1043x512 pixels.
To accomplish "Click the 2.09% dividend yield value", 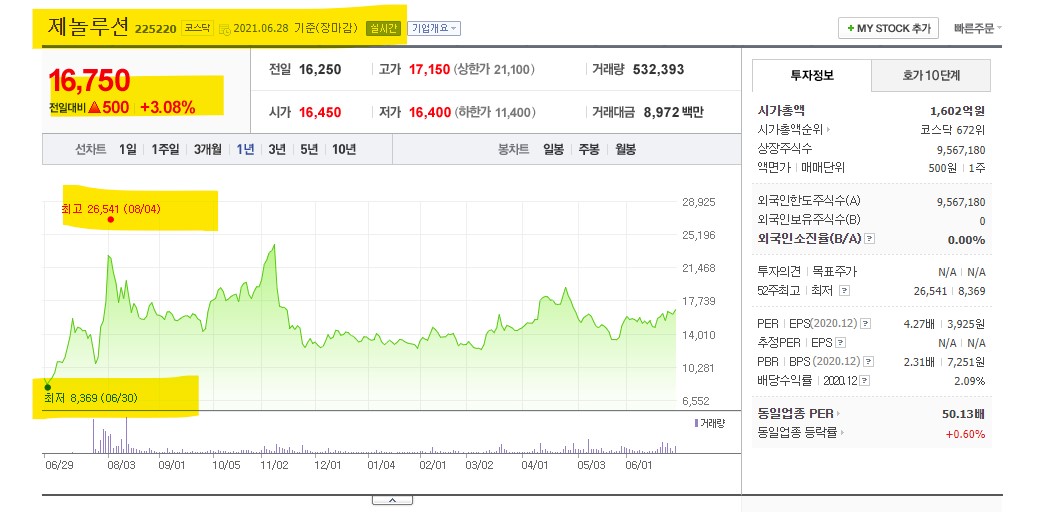I will [970, 381].
